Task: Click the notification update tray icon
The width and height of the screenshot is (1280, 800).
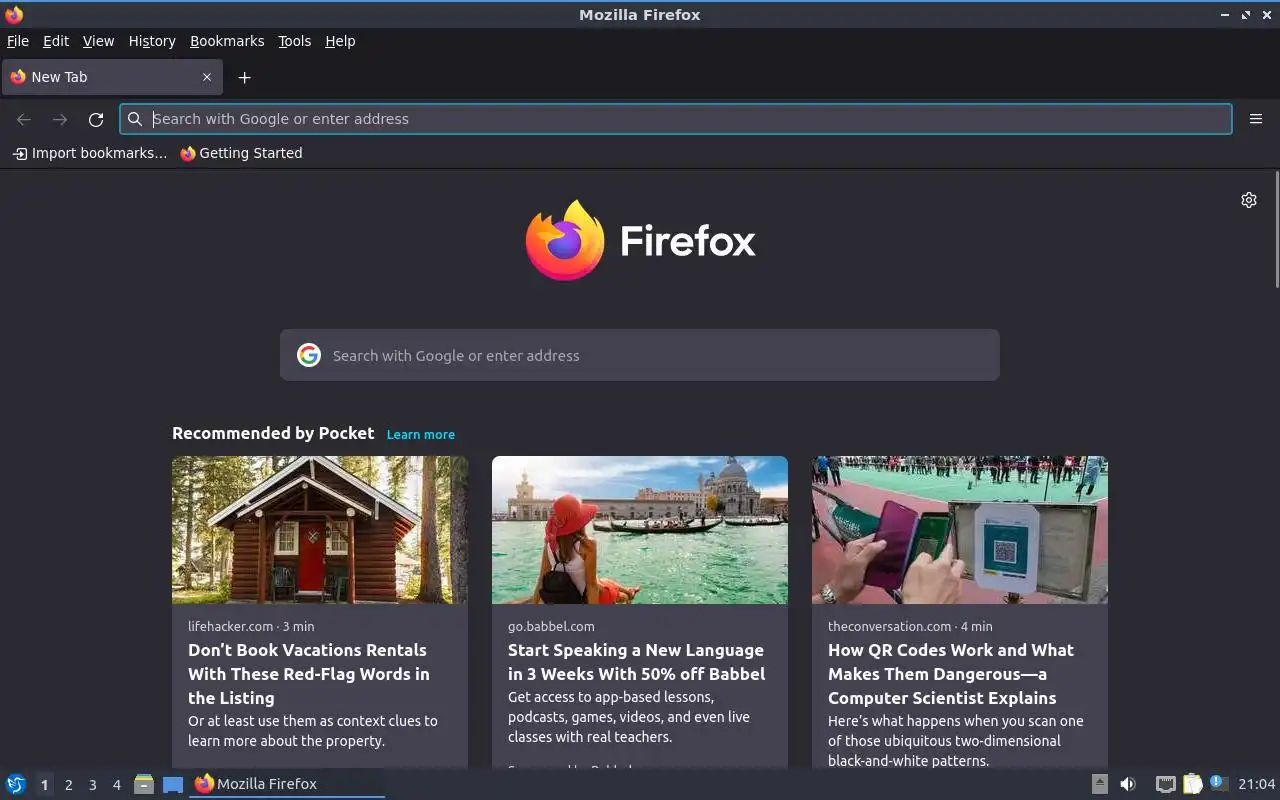Action: click(1218, 783)
